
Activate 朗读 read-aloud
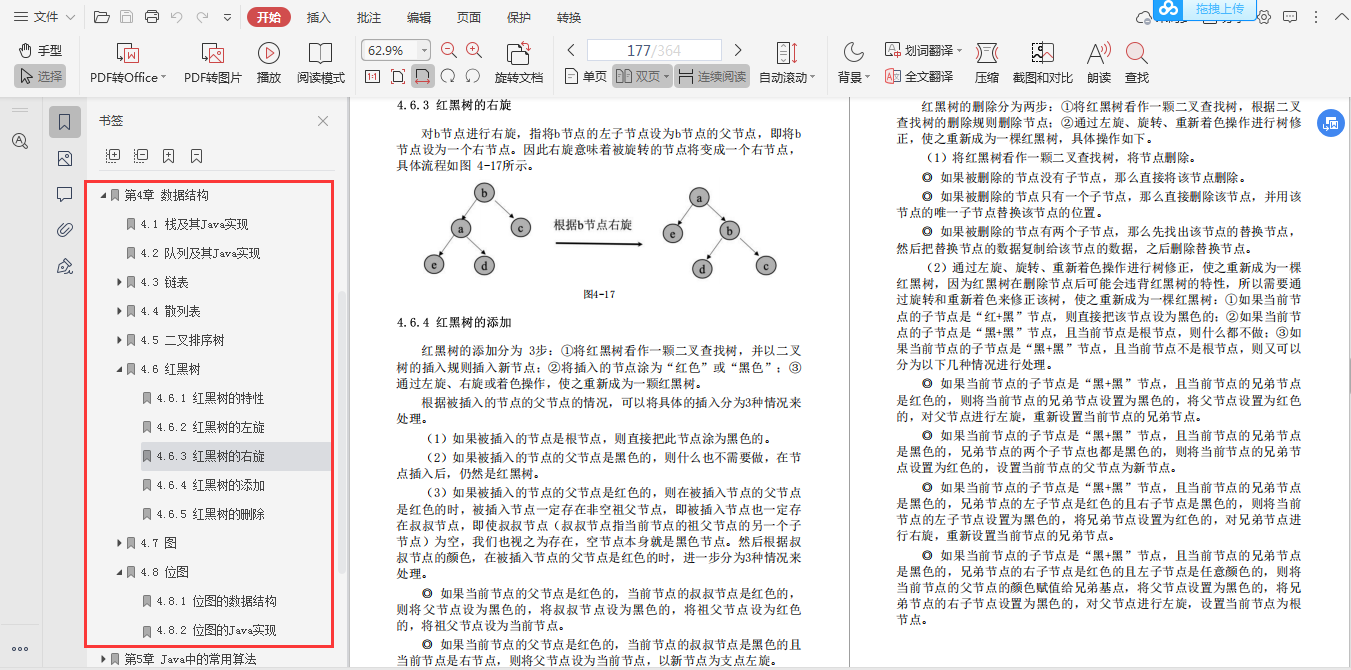1097,62
